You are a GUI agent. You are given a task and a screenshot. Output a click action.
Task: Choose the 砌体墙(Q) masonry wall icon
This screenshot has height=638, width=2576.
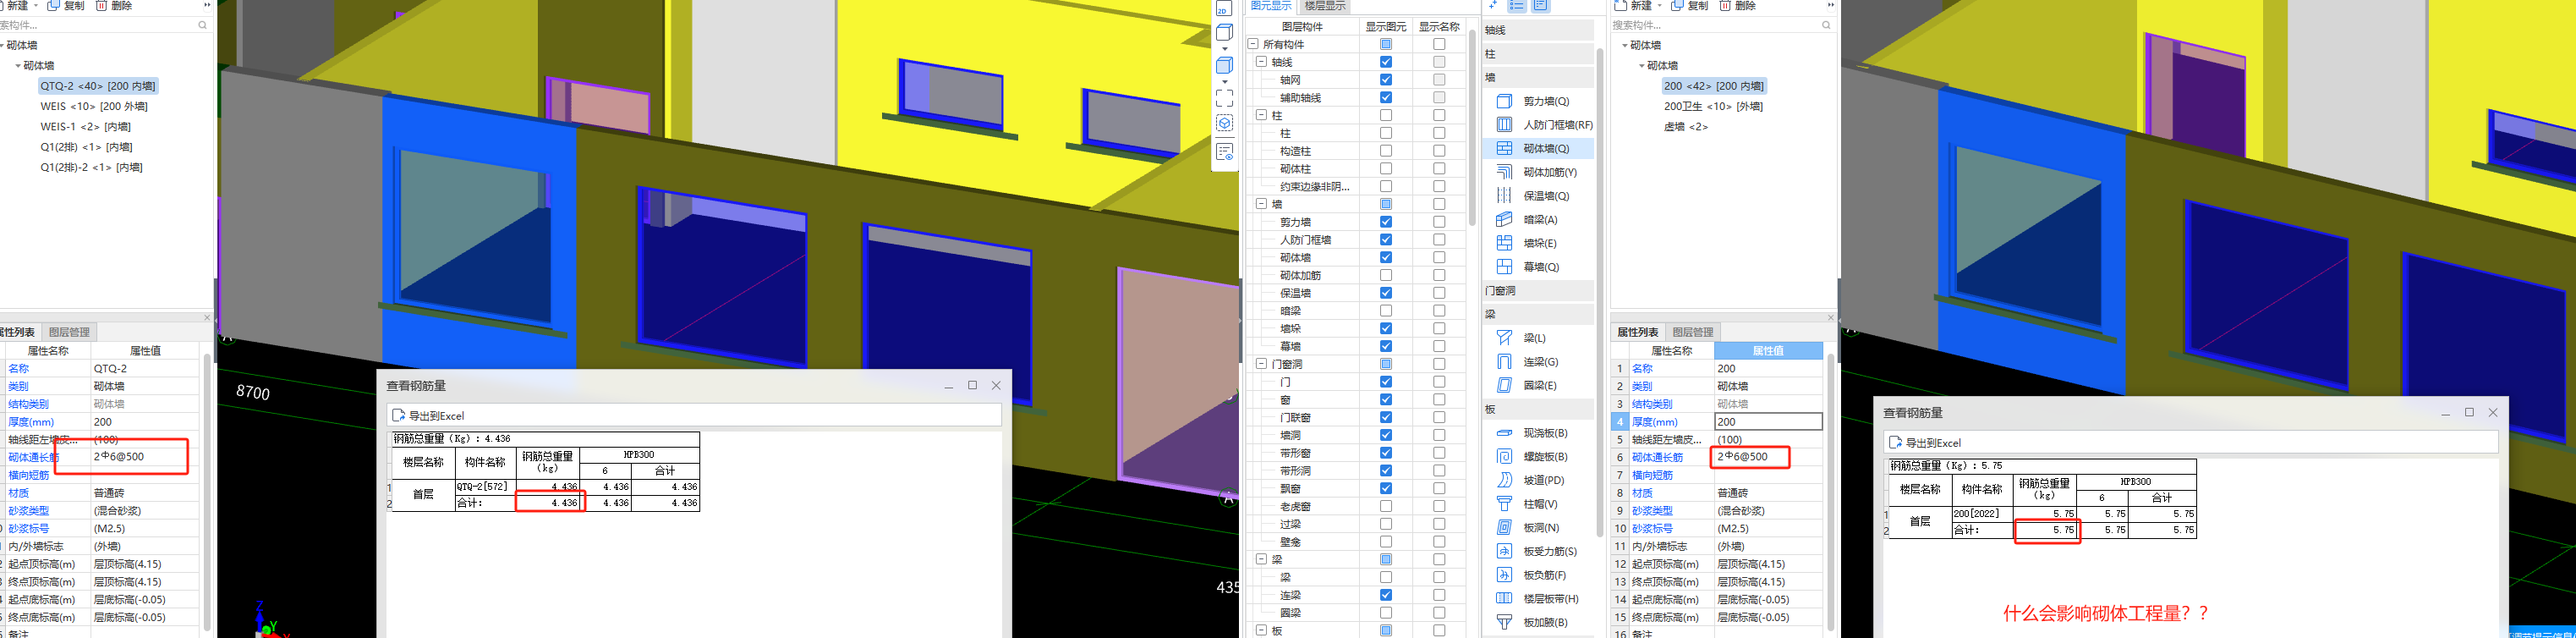(1503, 148)
